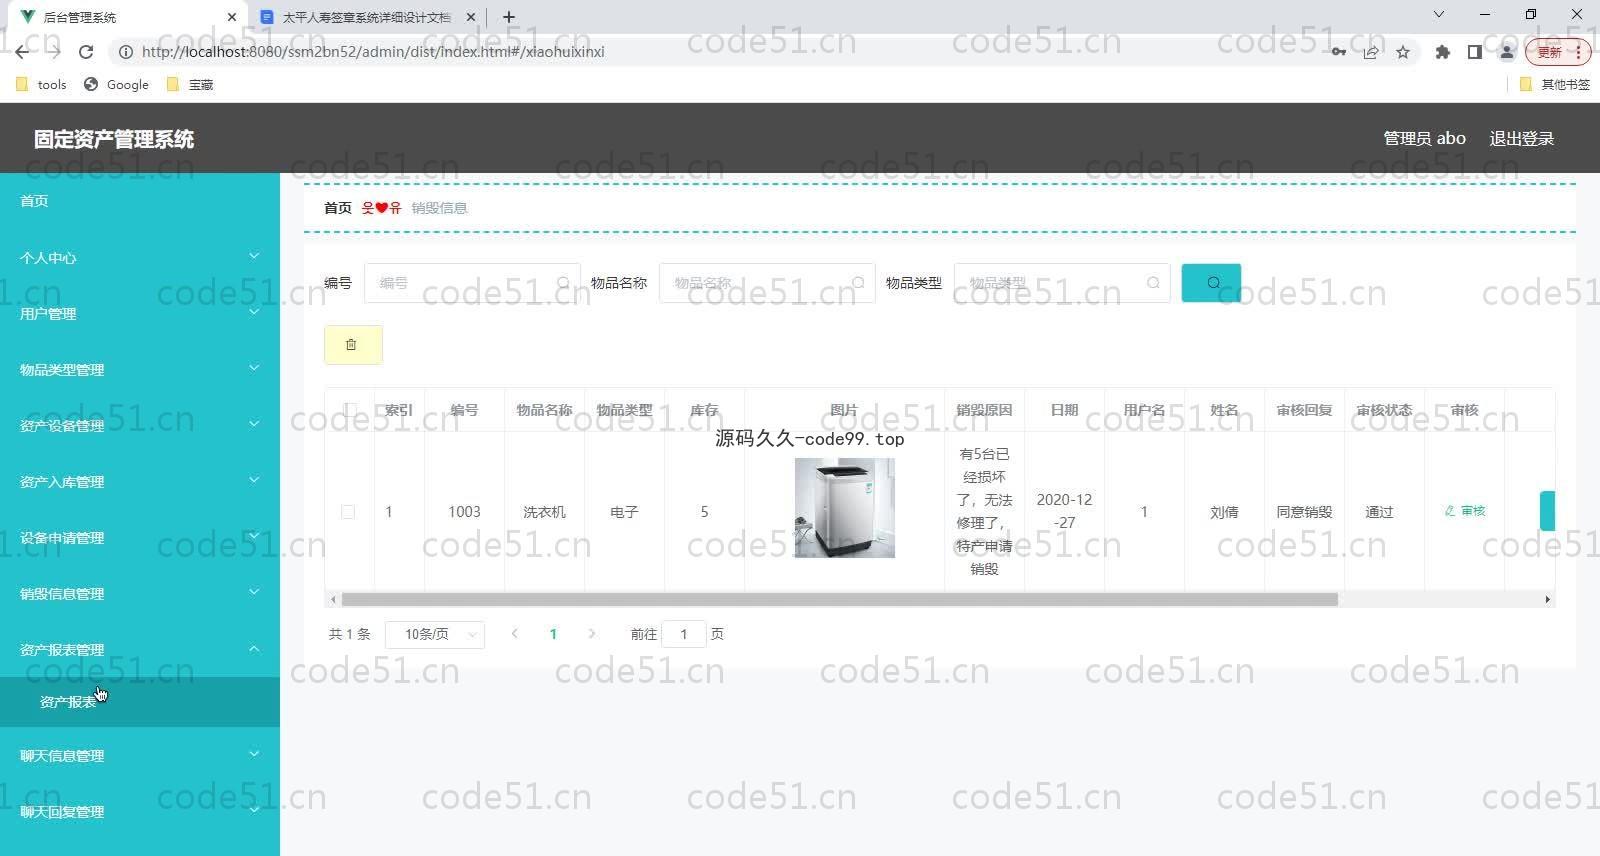The image size is (1600, 856).
Task: Expand the 用户管理 menu
Action: click(x=140, y=314)
